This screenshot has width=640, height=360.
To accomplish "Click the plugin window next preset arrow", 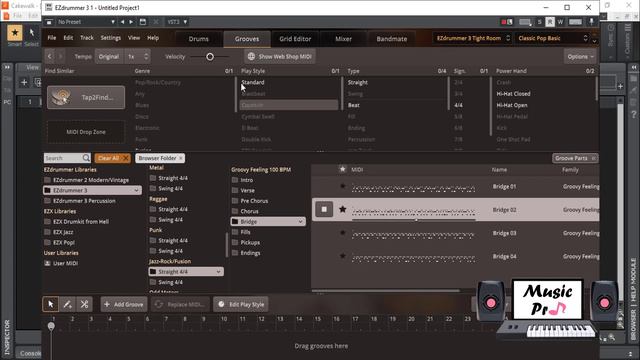I will pos(131,22).
